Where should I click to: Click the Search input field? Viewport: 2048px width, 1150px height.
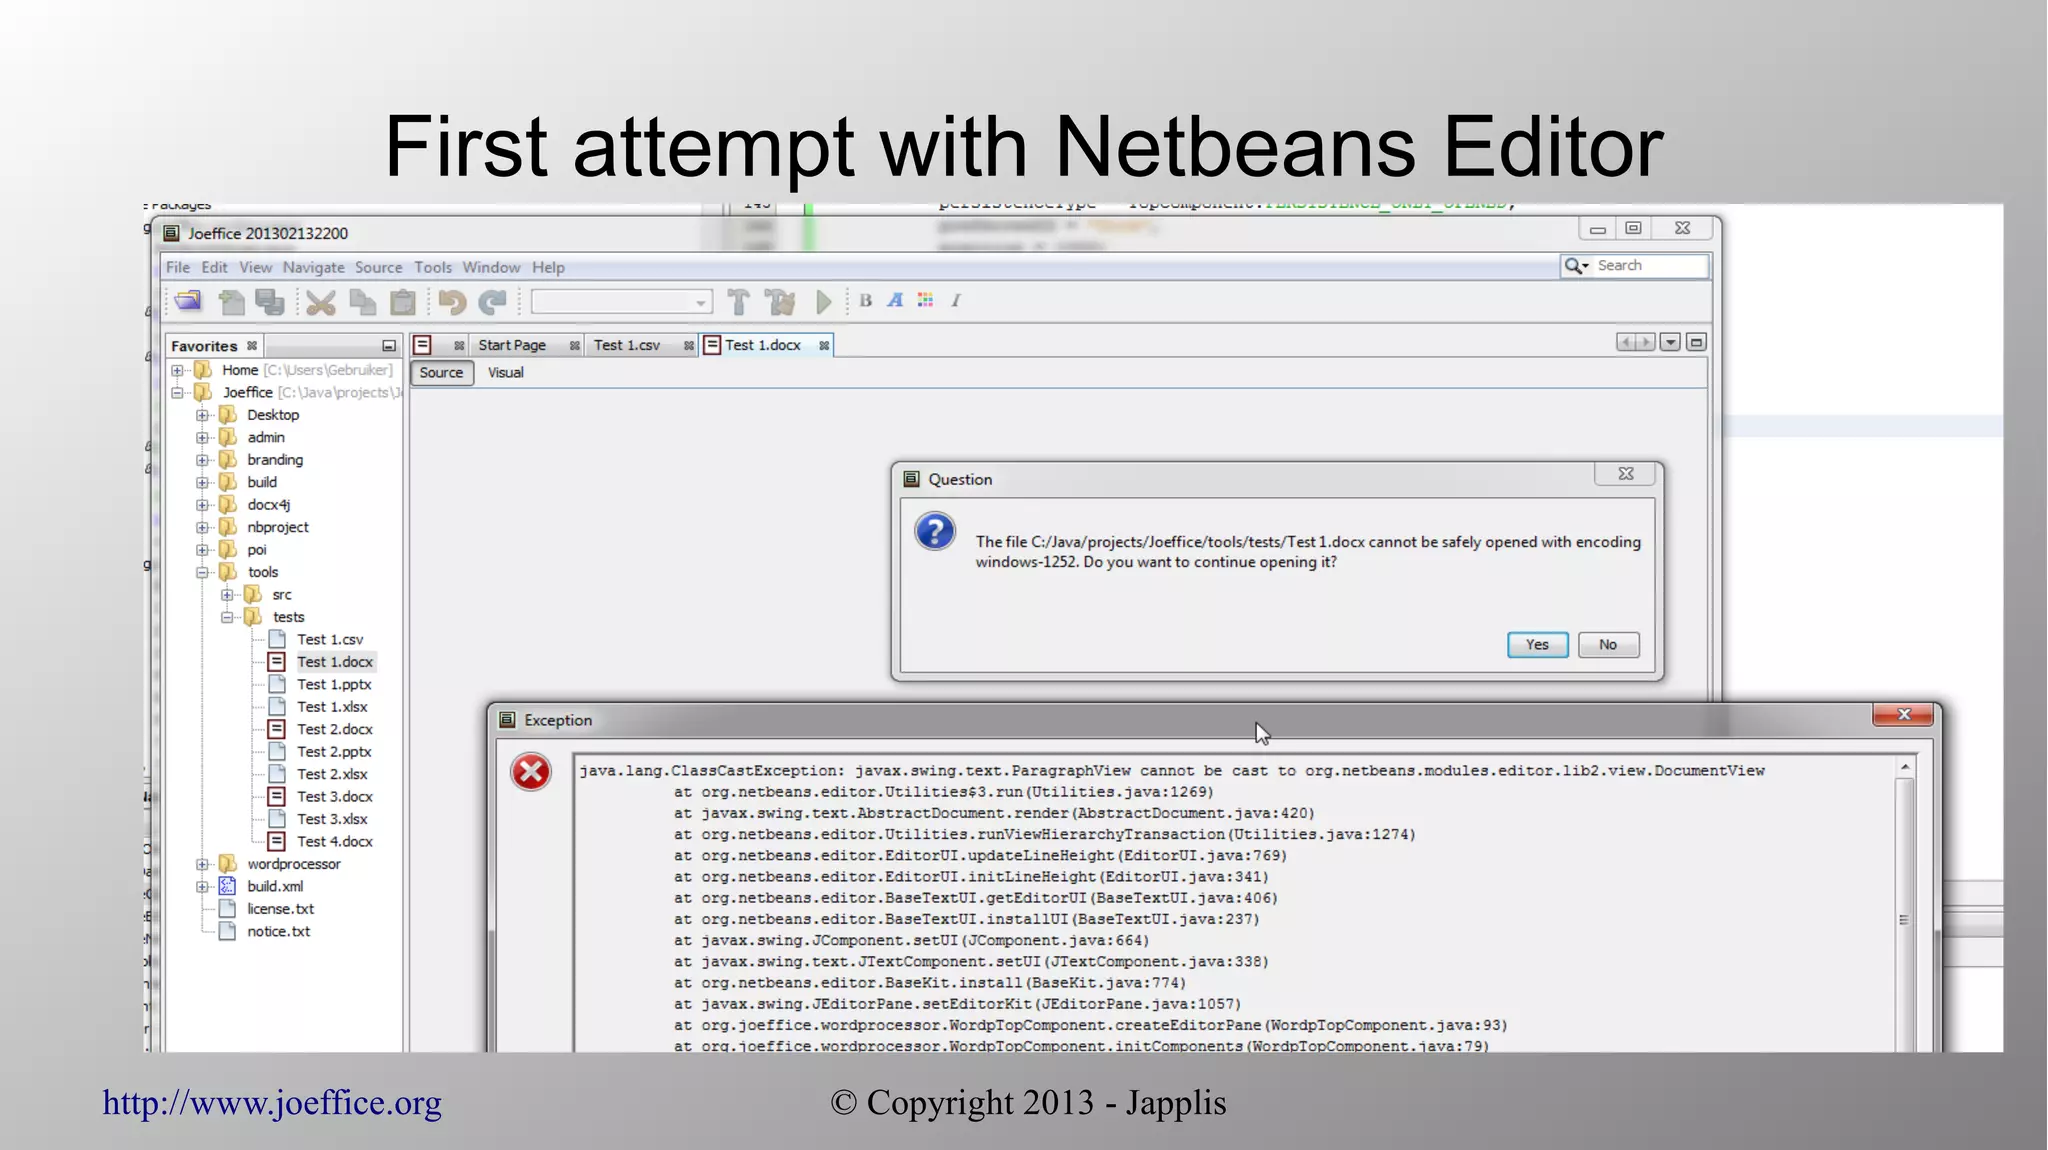(x=1650, y=265)
